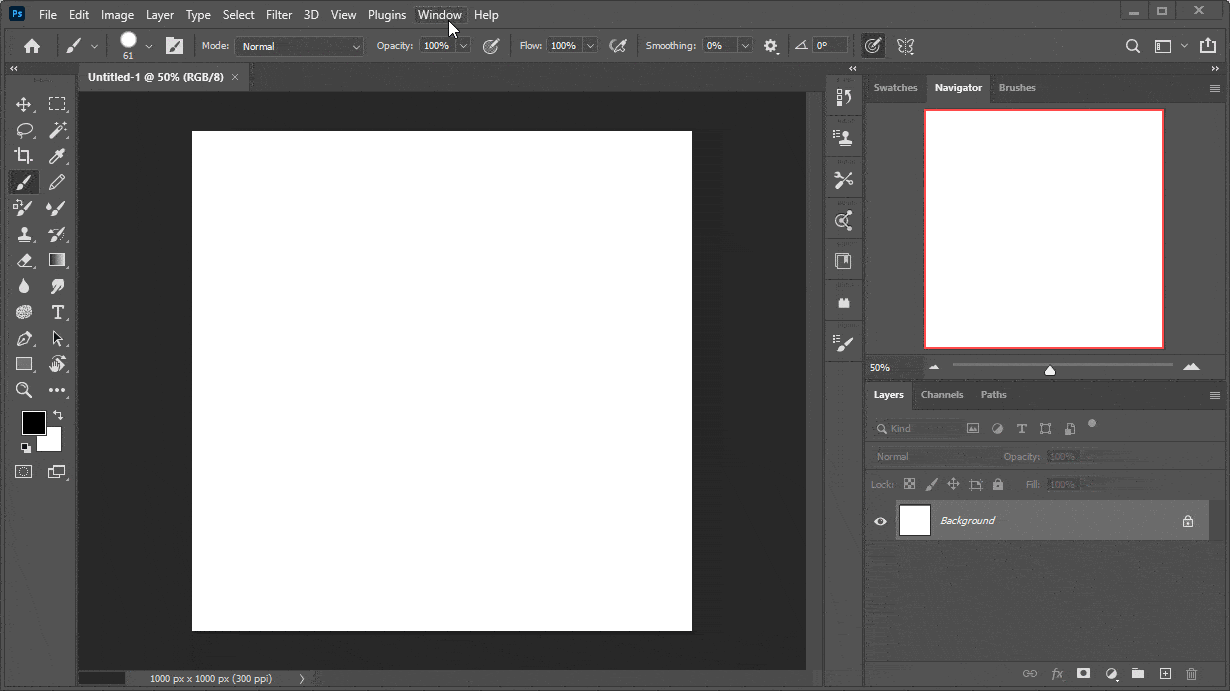Viewport: 1230px width, 691px height.
Task: Open the tool preset picker brush dropdown
Action: tap(81, 46)
